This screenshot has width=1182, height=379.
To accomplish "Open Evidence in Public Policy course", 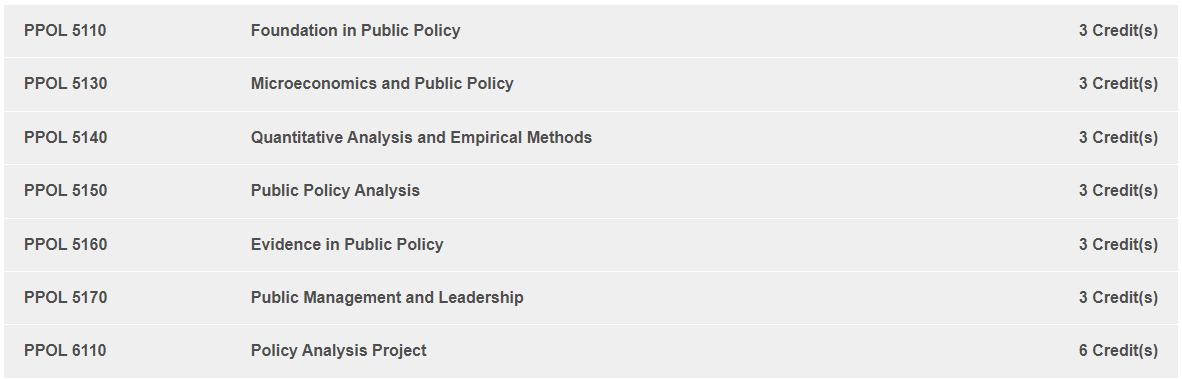I will 347,245.
